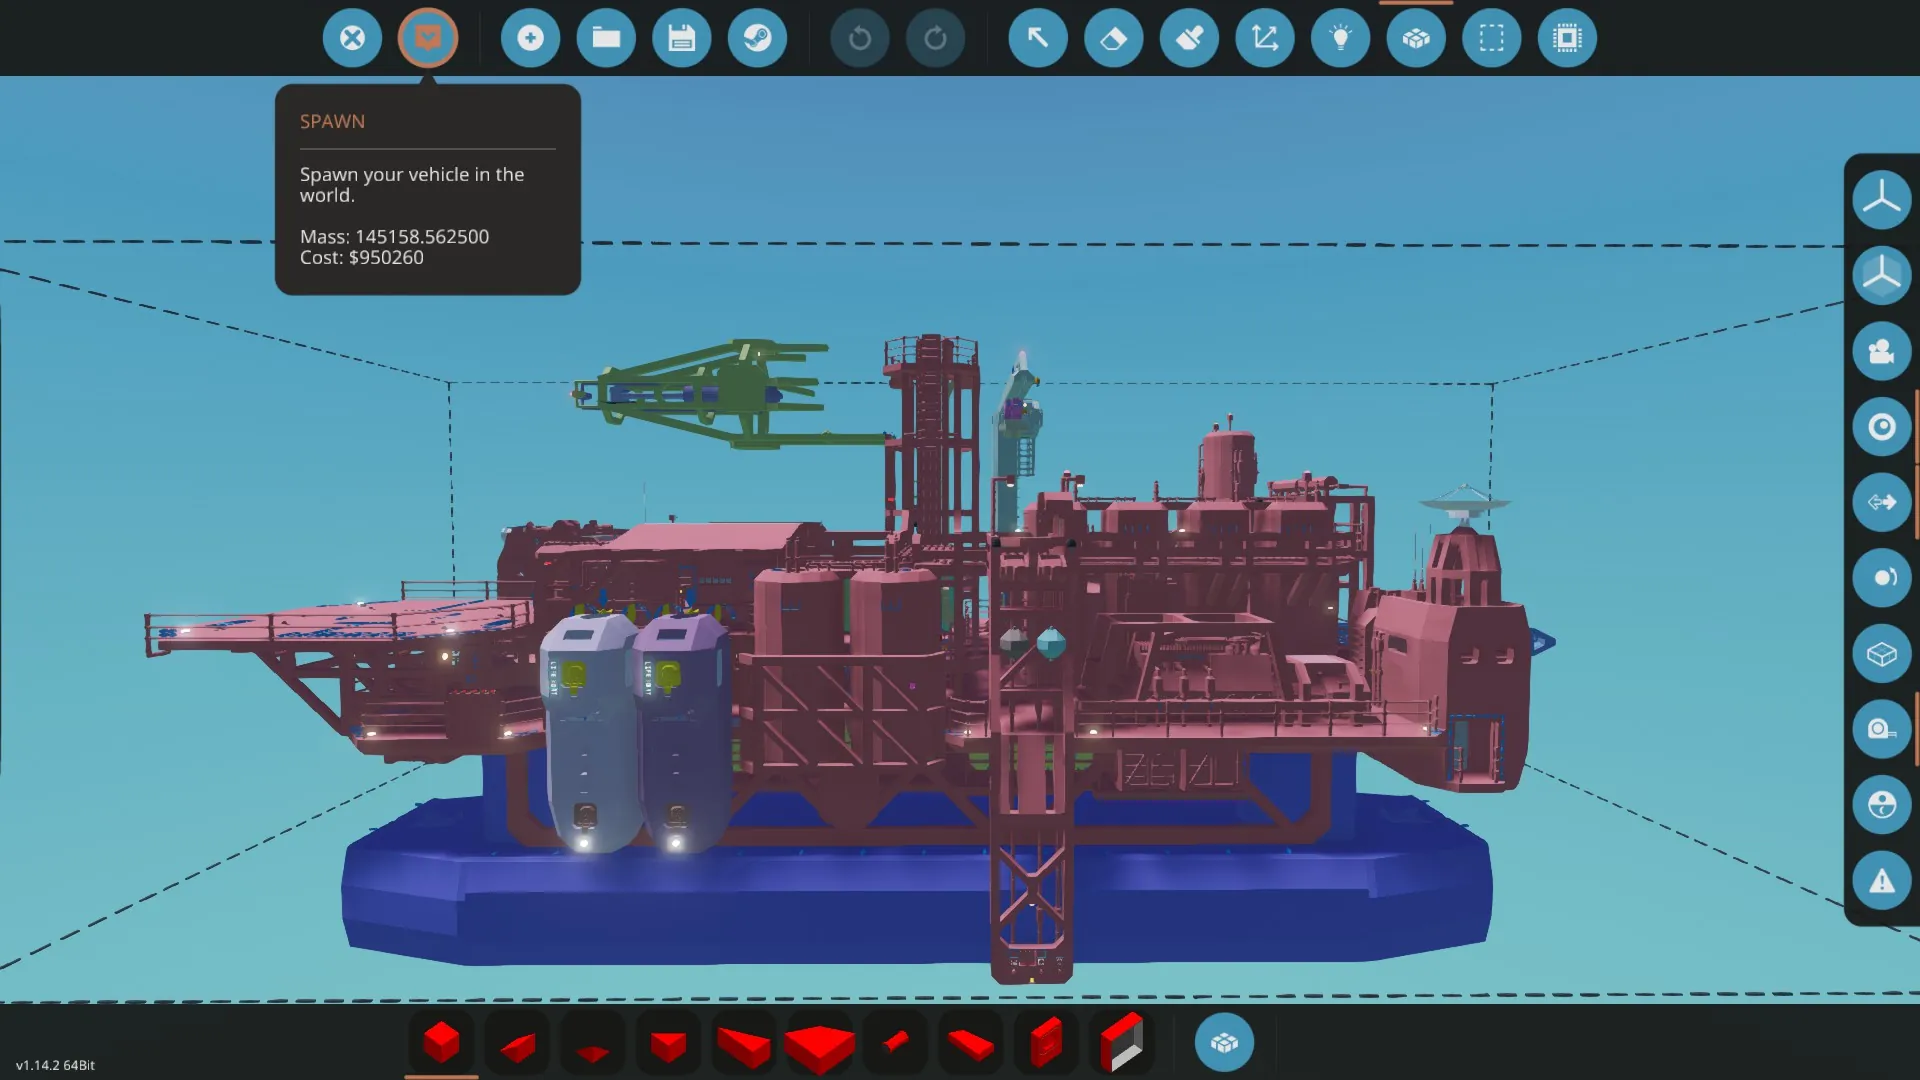Activate the eraser tool
The height and width of the screenshot is (1080, 1920).
pos(1113,38)
